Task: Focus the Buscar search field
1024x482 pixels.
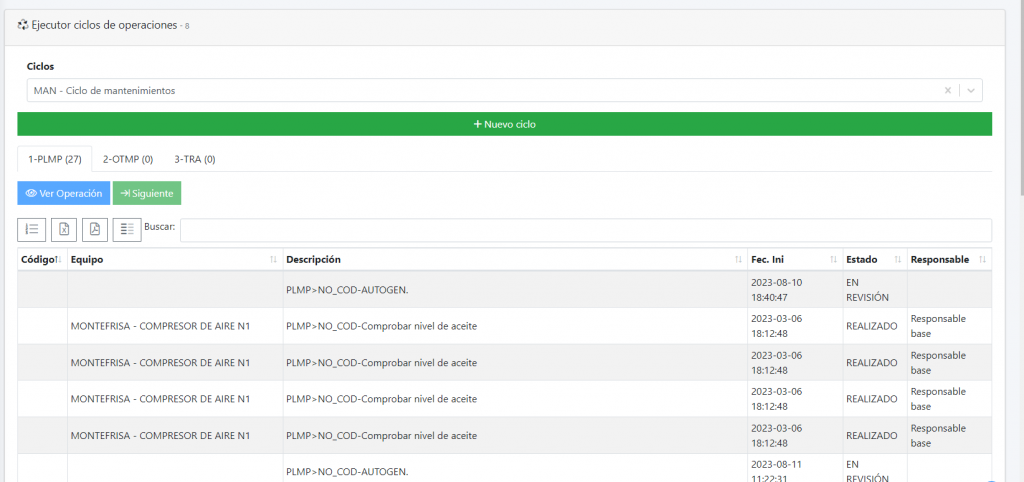Action: coord(585,230)
